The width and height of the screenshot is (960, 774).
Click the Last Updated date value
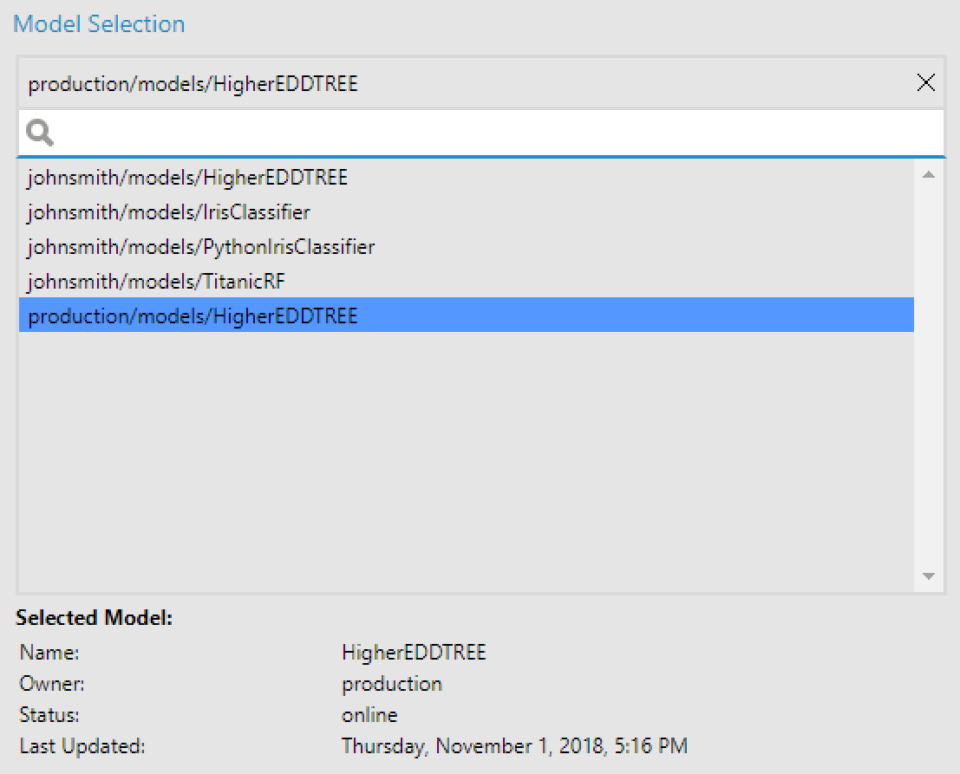515,746
